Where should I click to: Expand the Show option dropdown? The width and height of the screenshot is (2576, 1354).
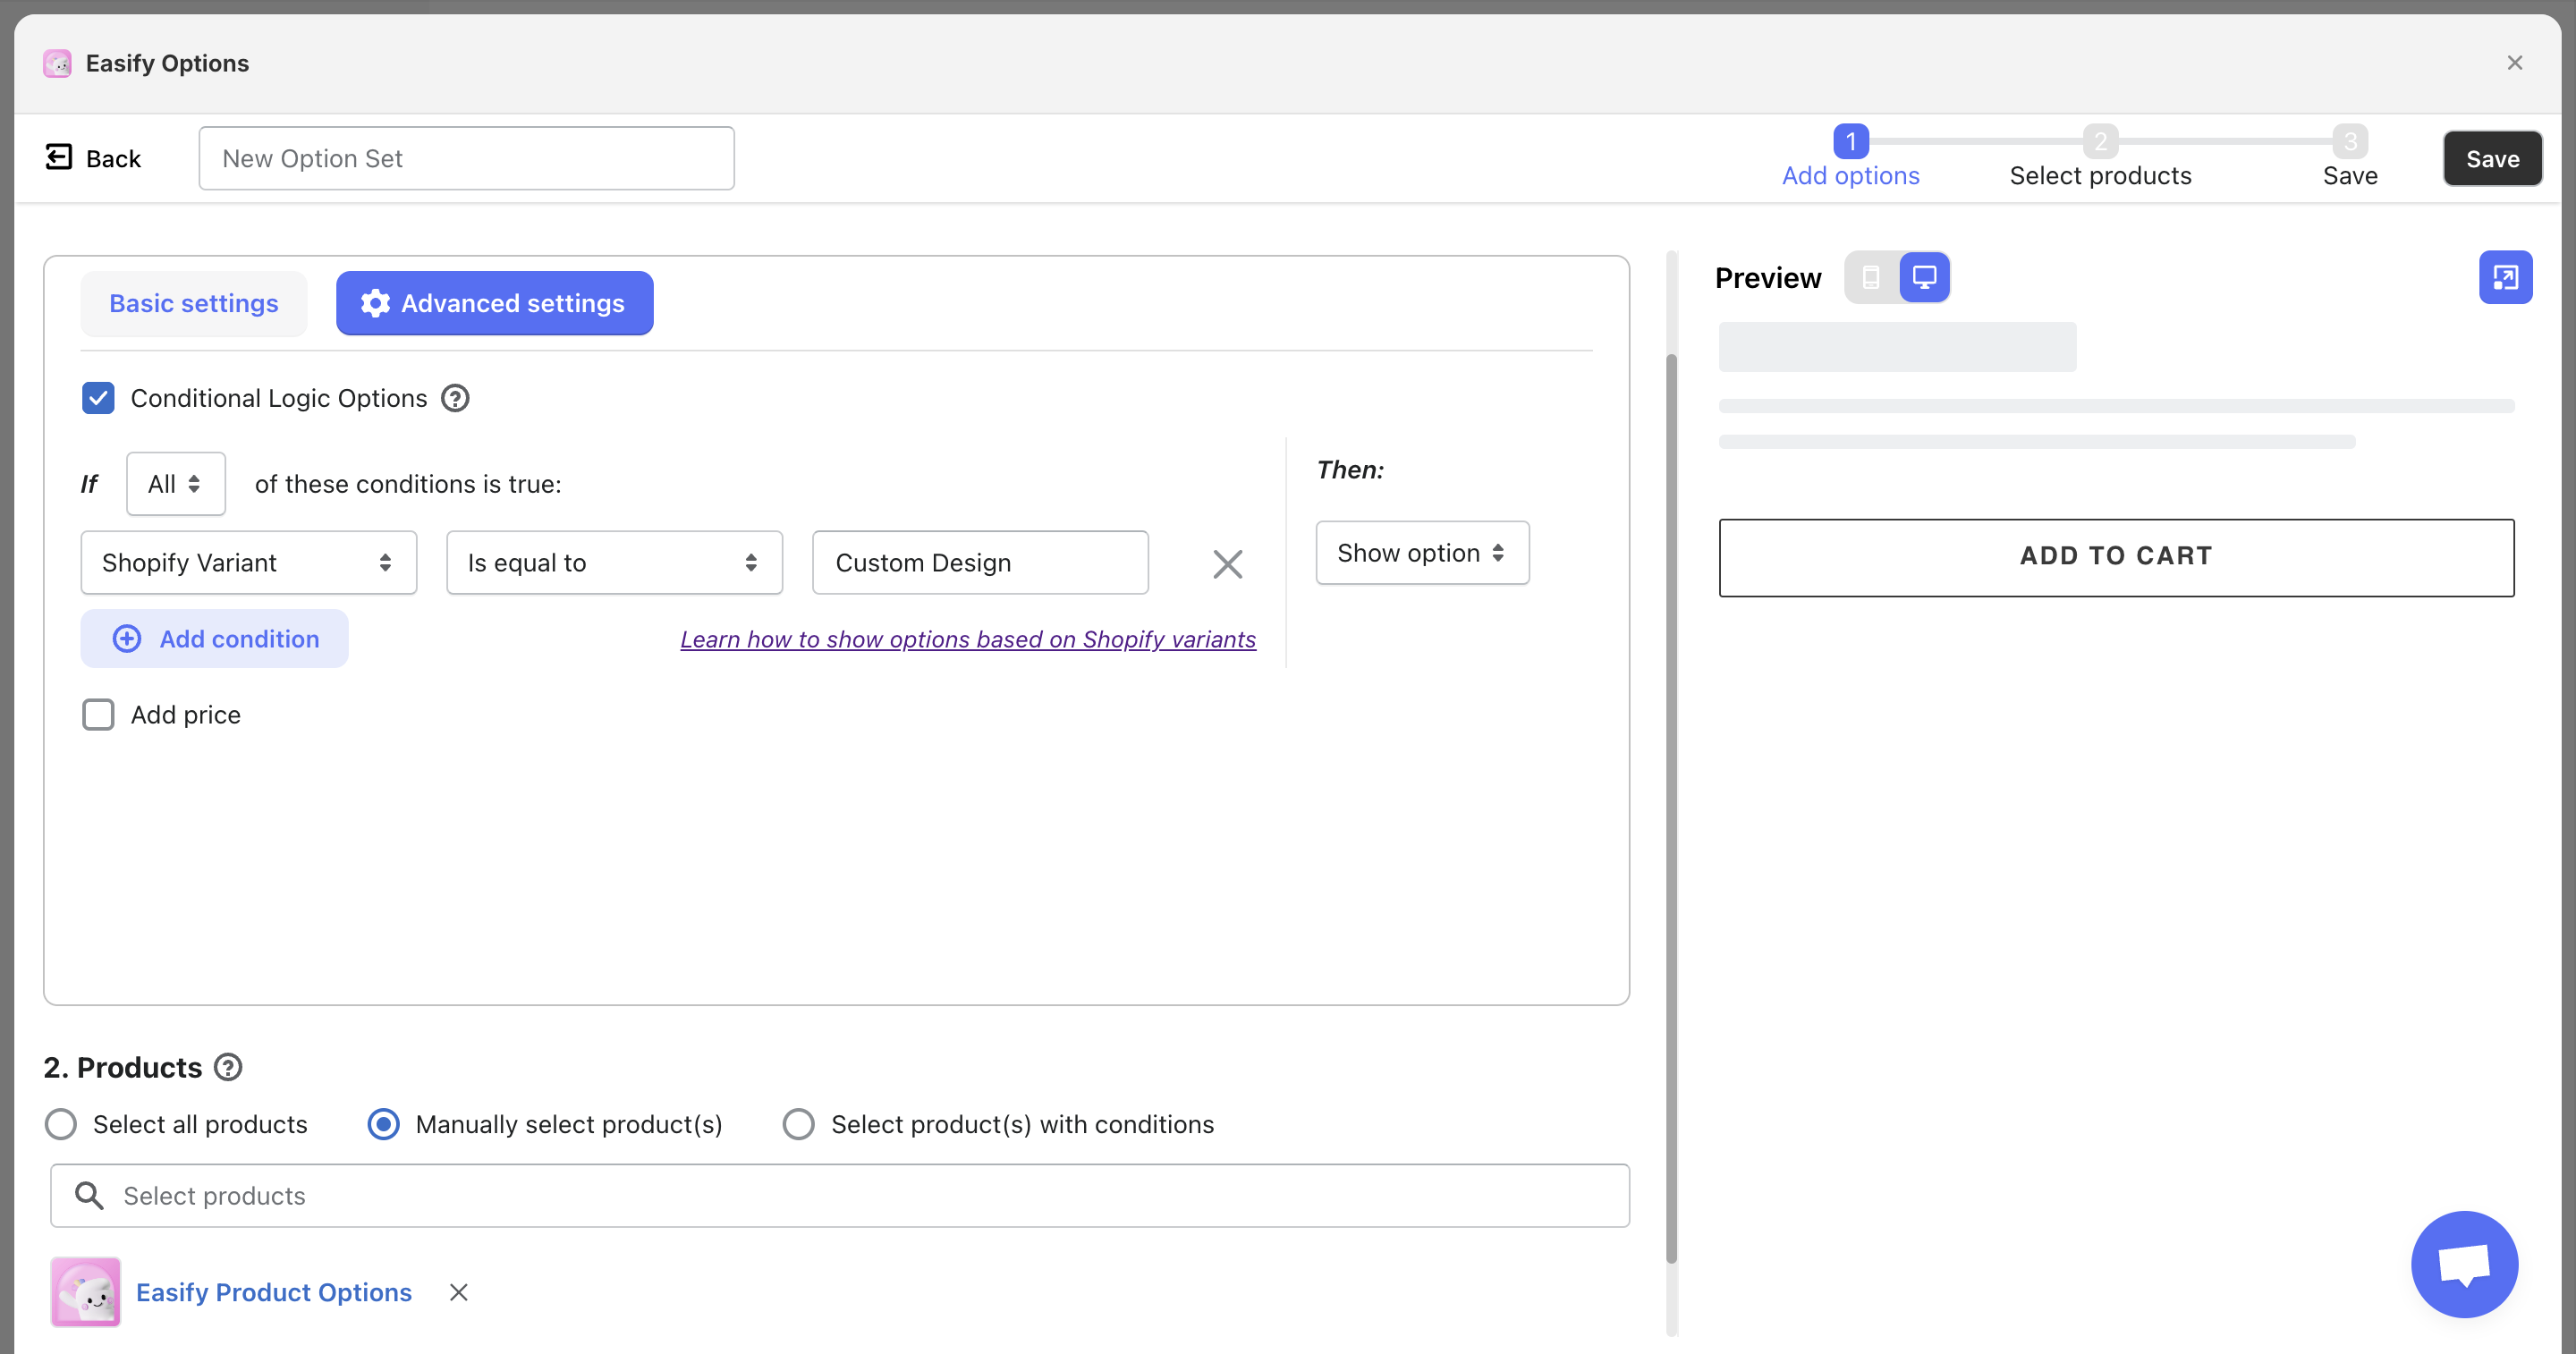[x=1421, y=553]
